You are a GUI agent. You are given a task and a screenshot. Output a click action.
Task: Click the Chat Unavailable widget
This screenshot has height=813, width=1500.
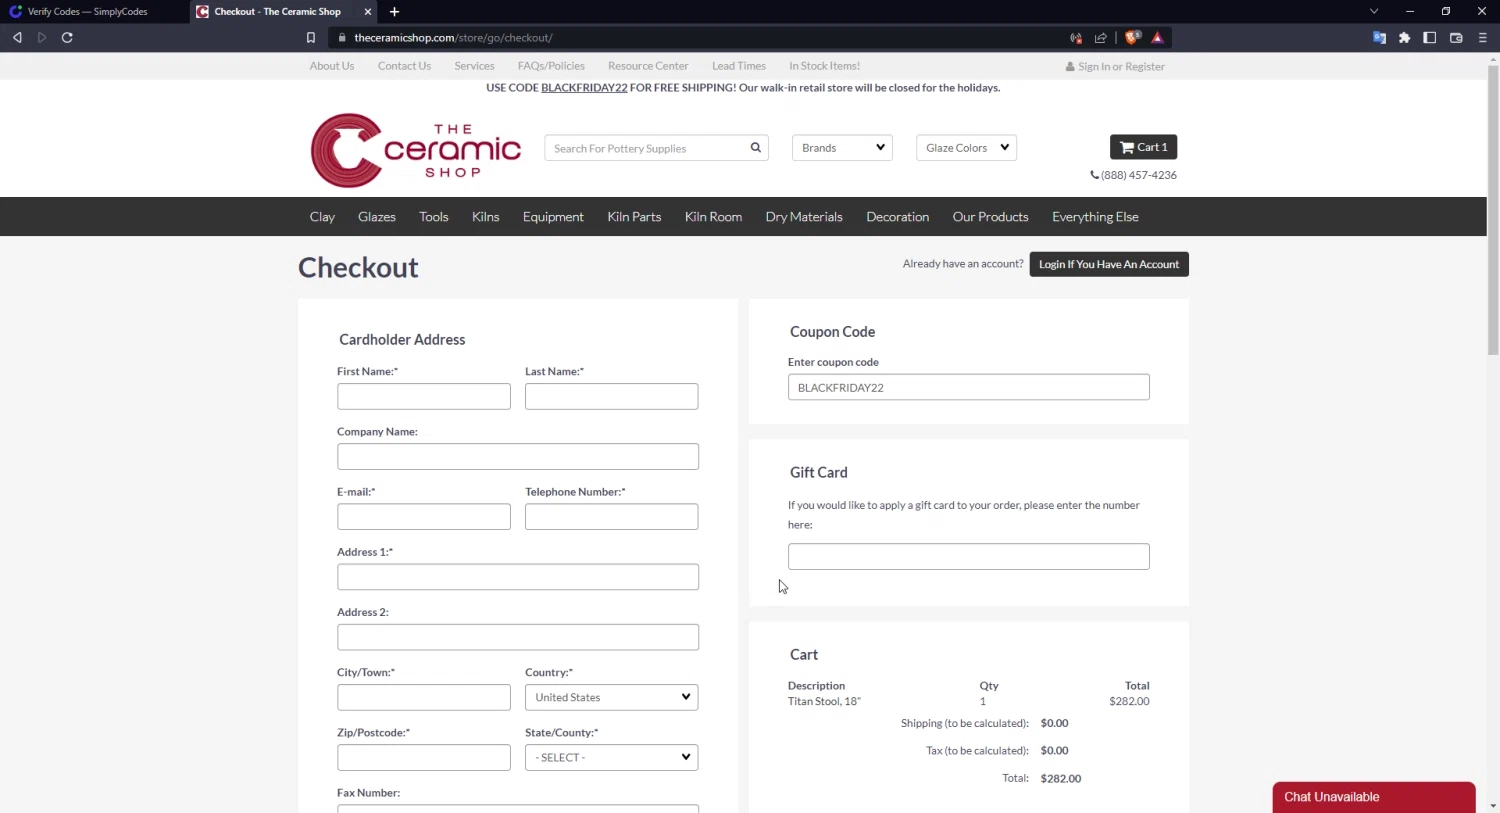pyautogui.click(x=1374, y=797)
